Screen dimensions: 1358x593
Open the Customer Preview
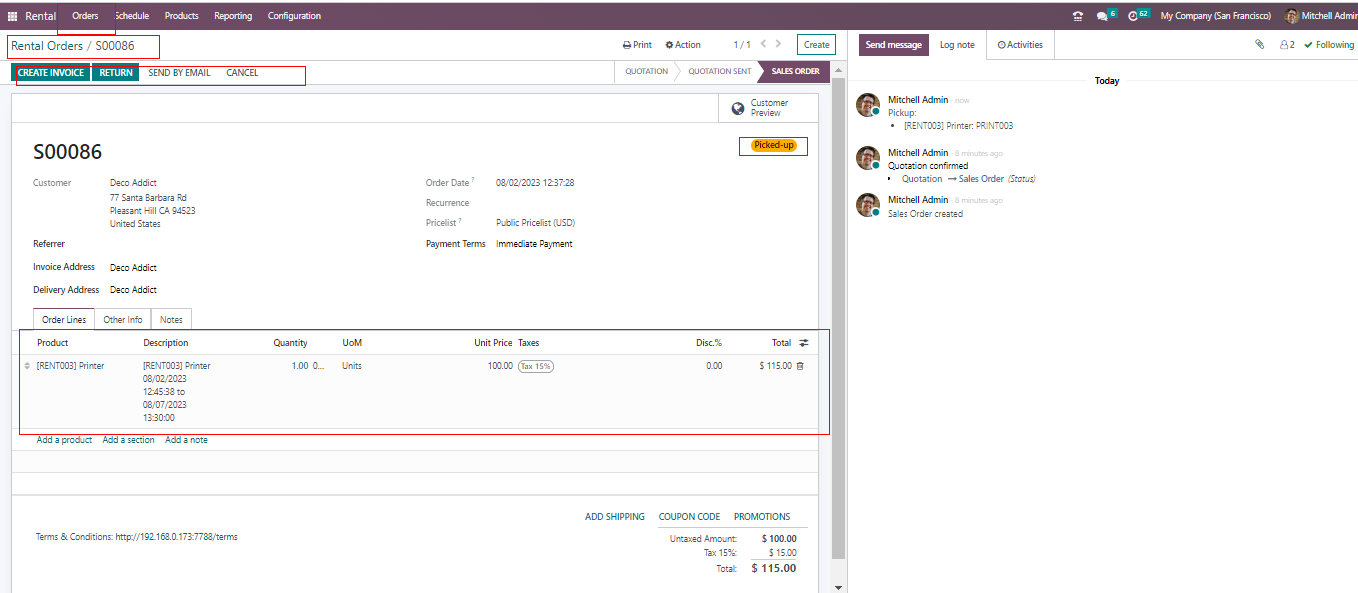pos(768,108)
